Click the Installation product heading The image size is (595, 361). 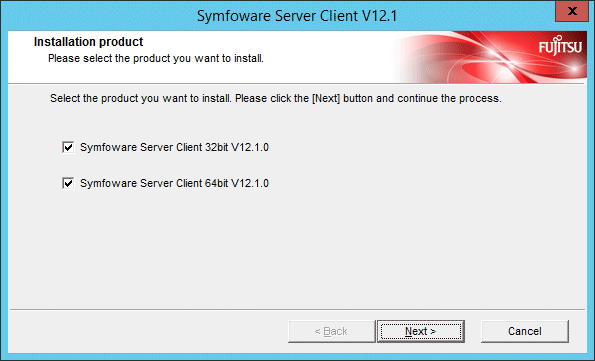88,42
